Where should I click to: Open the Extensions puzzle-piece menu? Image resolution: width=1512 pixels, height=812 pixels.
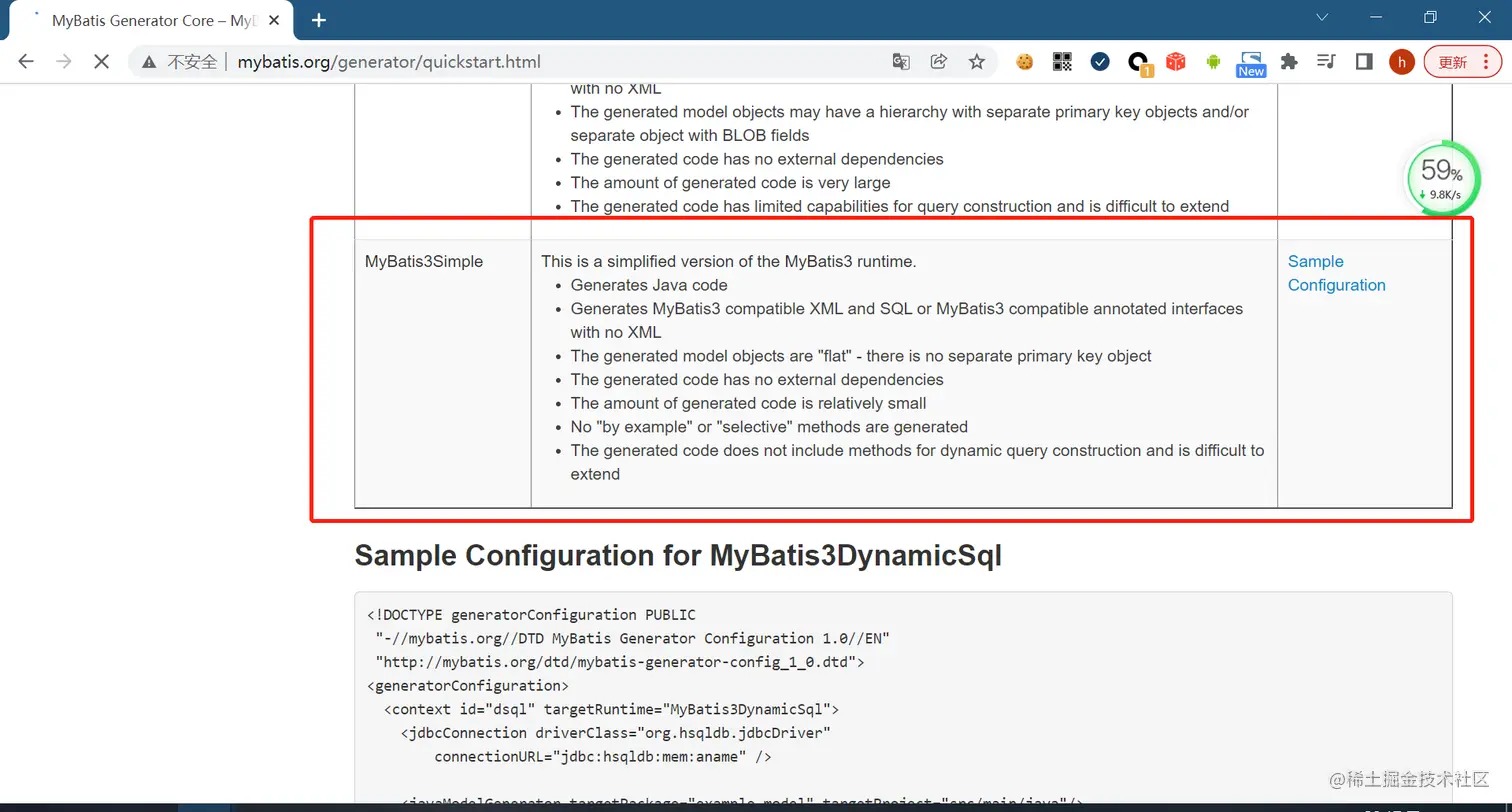(1289, 62)
